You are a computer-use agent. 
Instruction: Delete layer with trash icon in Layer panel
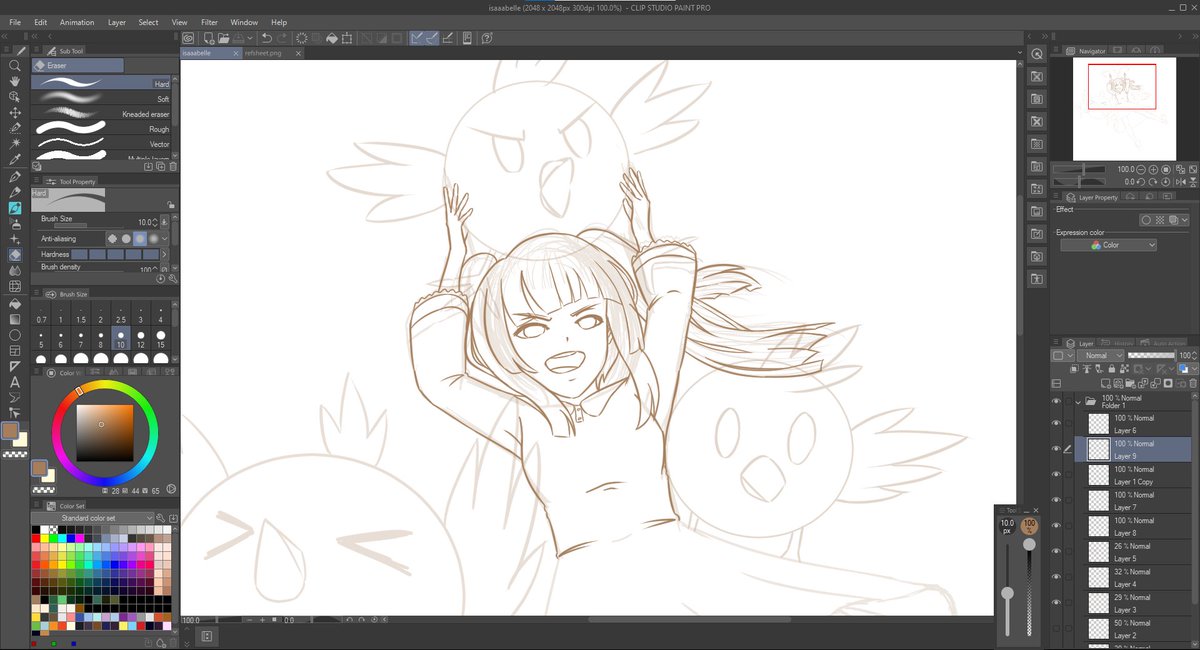coord(1192,385)
